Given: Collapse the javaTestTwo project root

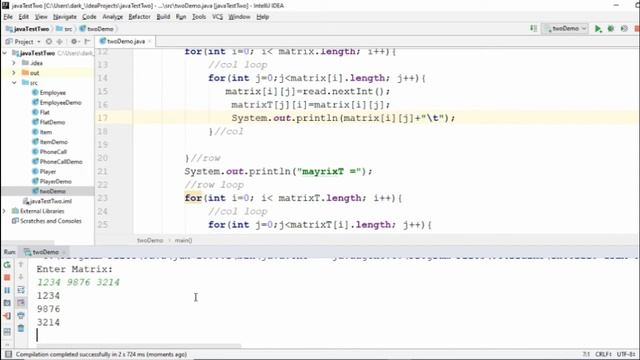Looking at the screenshot, I should [x=5, y=53].
